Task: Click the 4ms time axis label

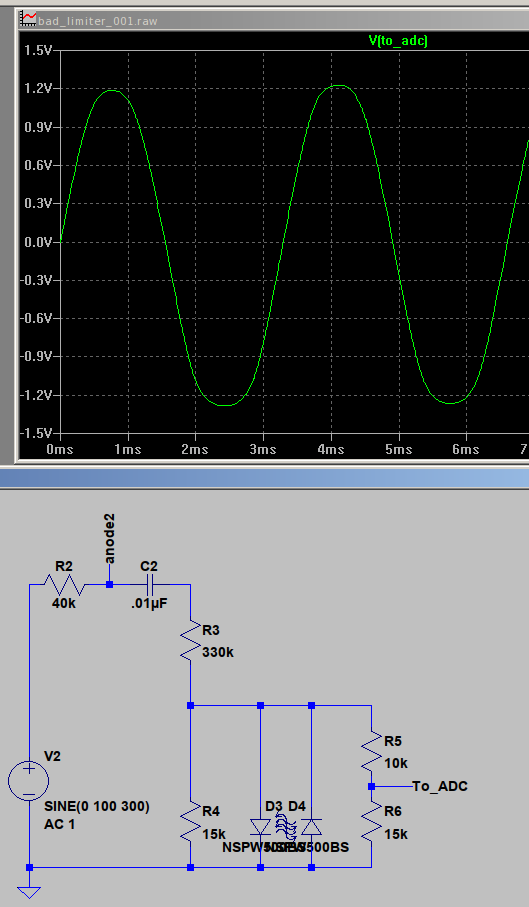Action: pos(330,449)
